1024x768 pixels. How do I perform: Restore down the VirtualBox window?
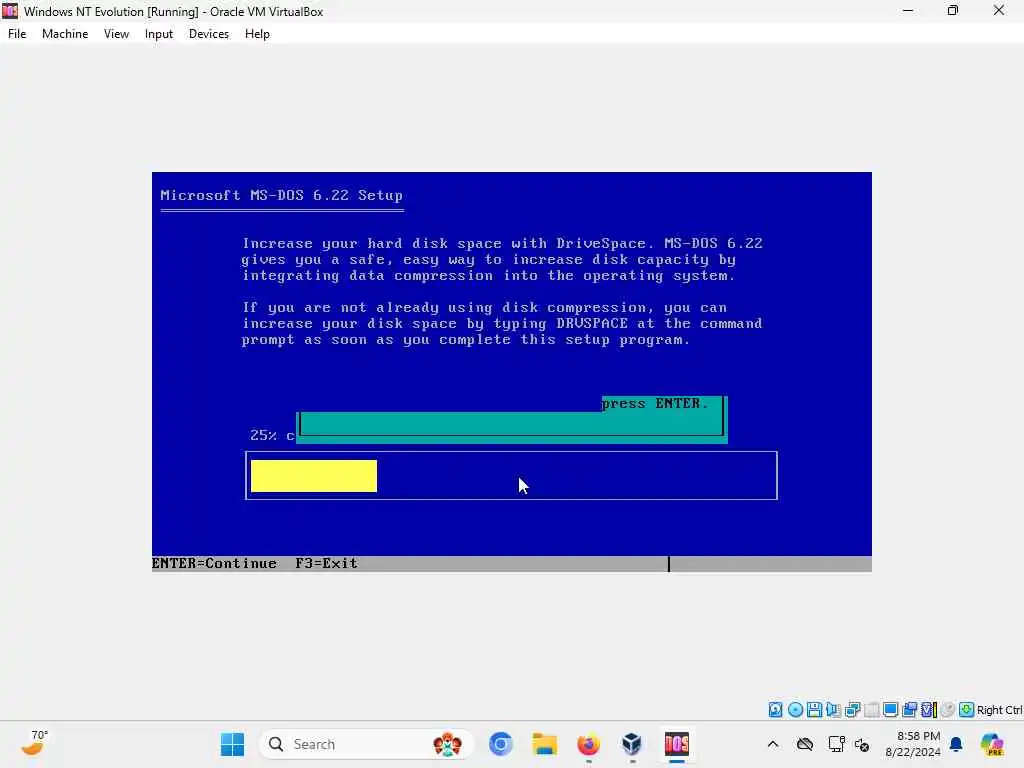click(x=953, y=10)
